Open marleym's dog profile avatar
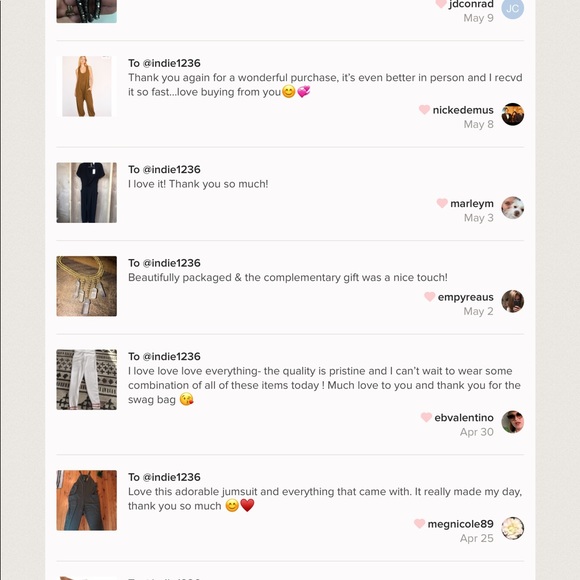This screenshot has width=580, height=580. [x=512, y=208]
